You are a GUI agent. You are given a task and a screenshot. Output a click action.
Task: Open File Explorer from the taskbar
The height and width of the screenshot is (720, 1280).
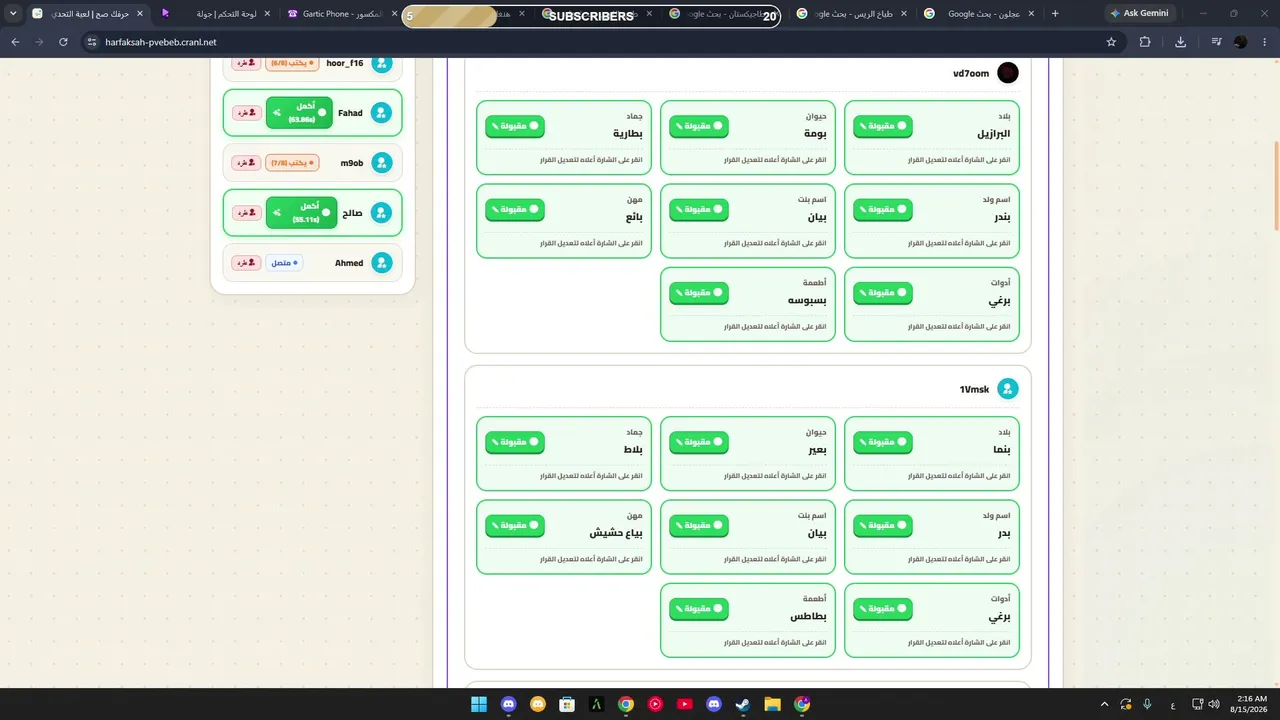[772, 704]
